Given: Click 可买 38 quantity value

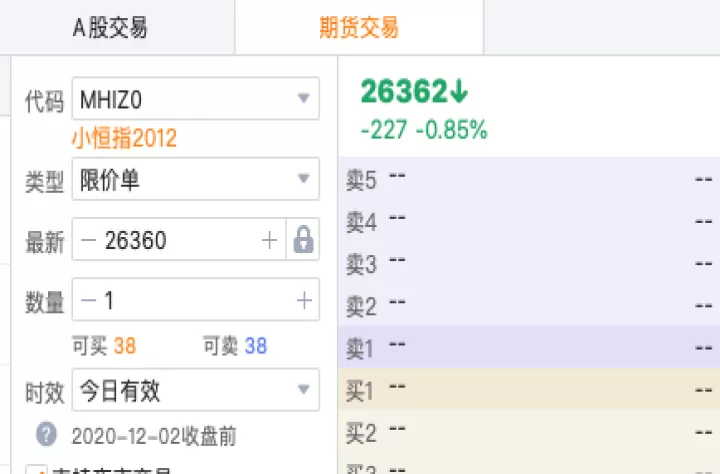Looking at the screenshot, I should (125, 346).
